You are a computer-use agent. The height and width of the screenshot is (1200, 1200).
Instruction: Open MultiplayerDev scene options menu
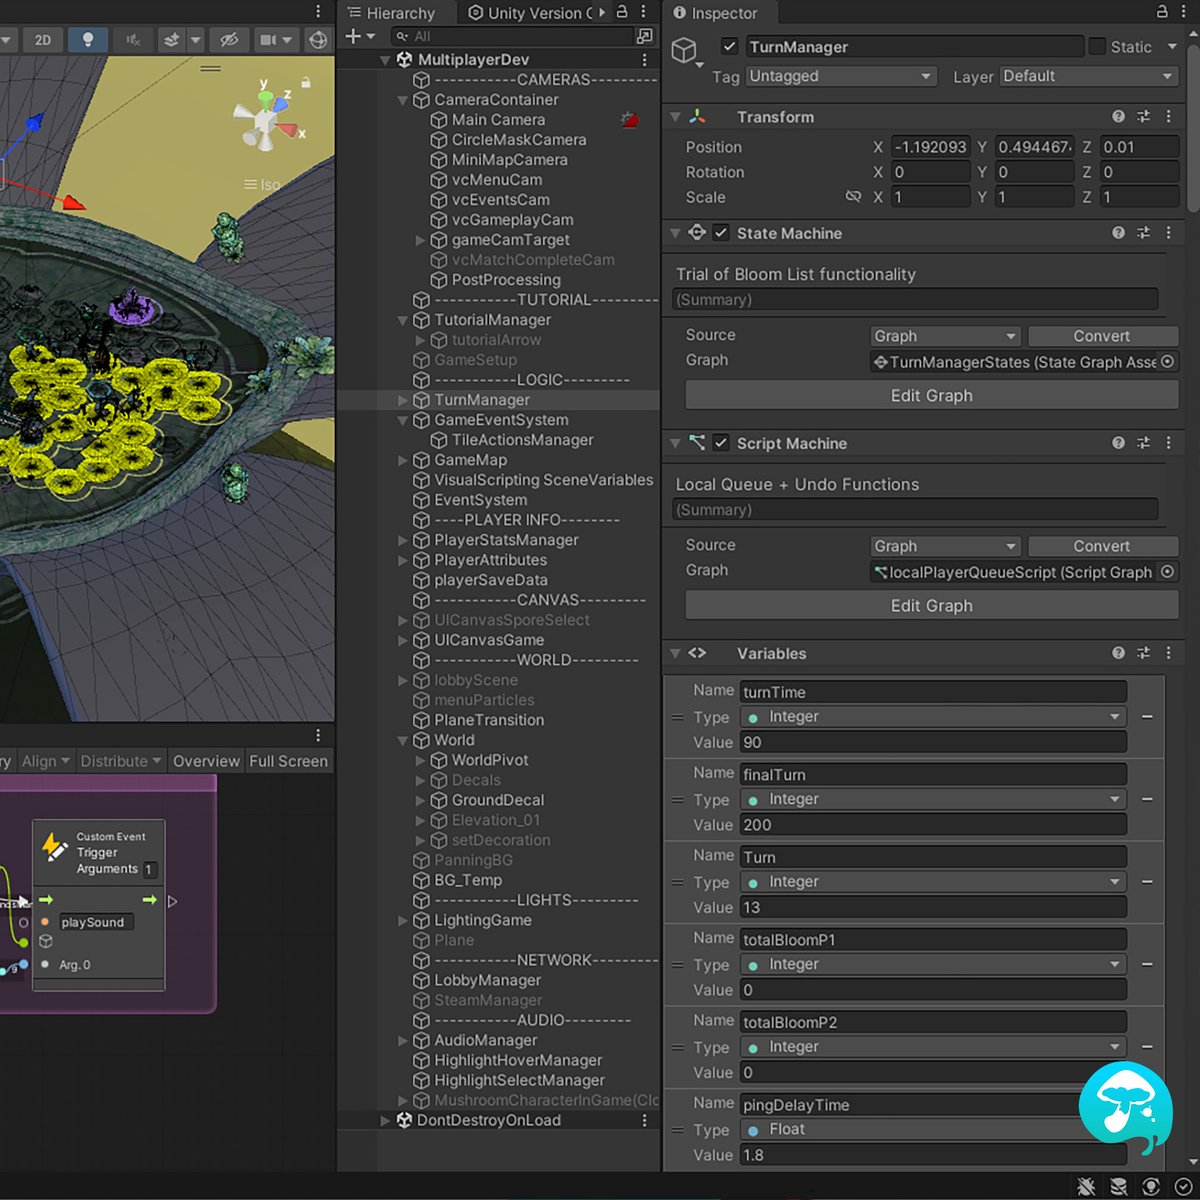(x=644, y=60)
